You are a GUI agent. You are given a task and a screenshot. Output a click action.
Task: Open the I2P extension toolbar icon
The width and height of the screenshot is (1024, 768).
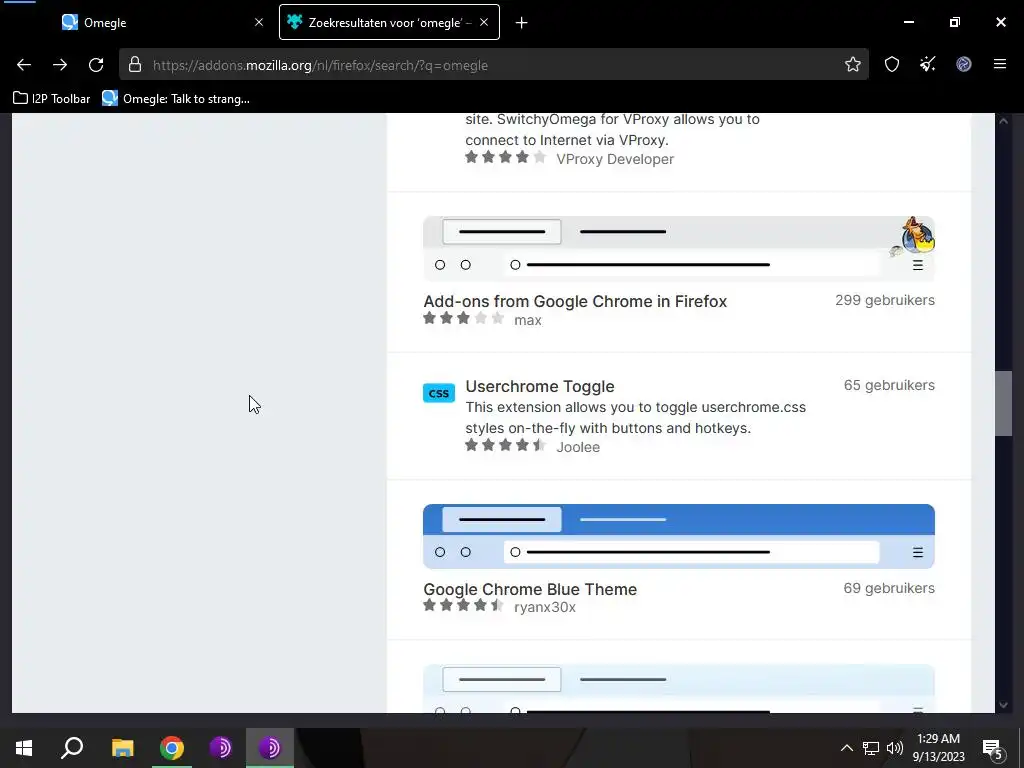click(x=963, y=64)
